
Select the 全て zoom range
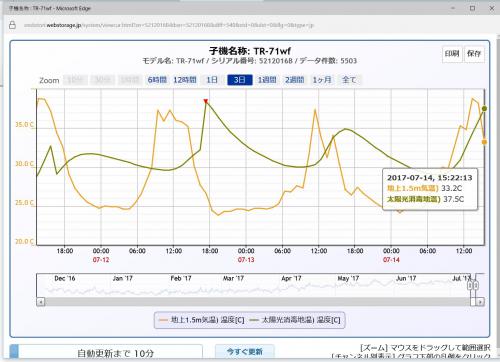(349, 80)
